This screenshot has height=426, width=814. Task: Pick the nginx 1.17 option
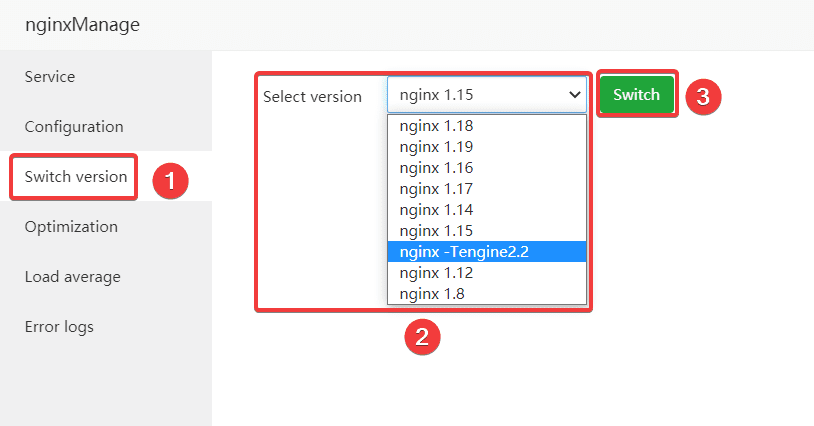coord(436,189)
